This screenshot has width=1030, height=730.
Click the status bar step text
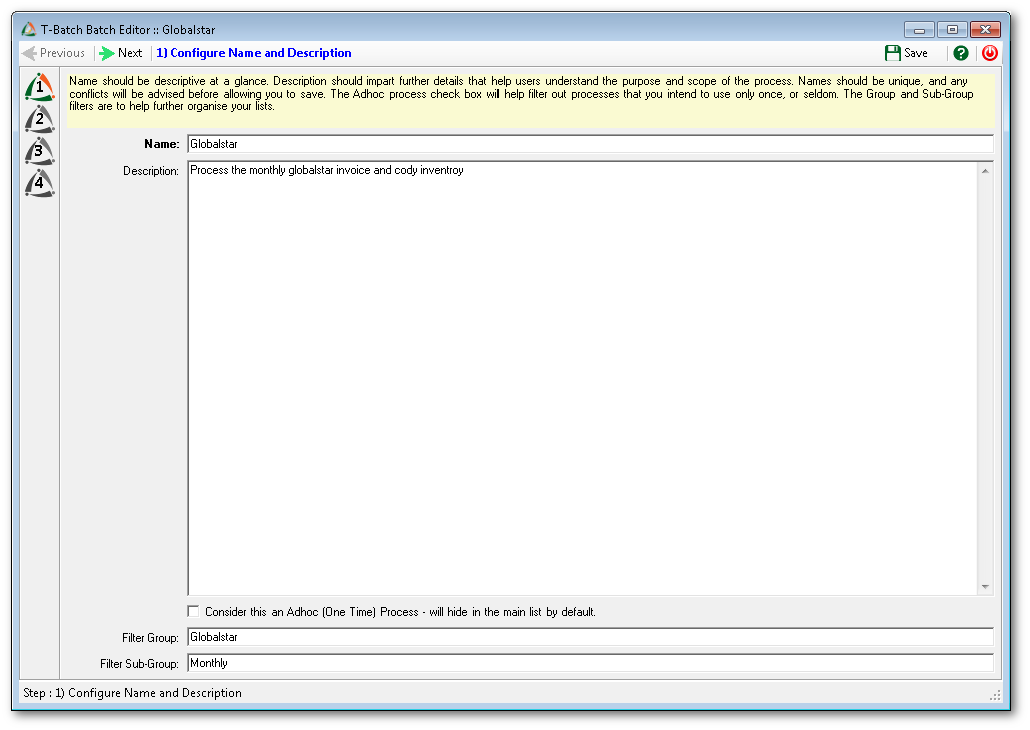[132, 693]
